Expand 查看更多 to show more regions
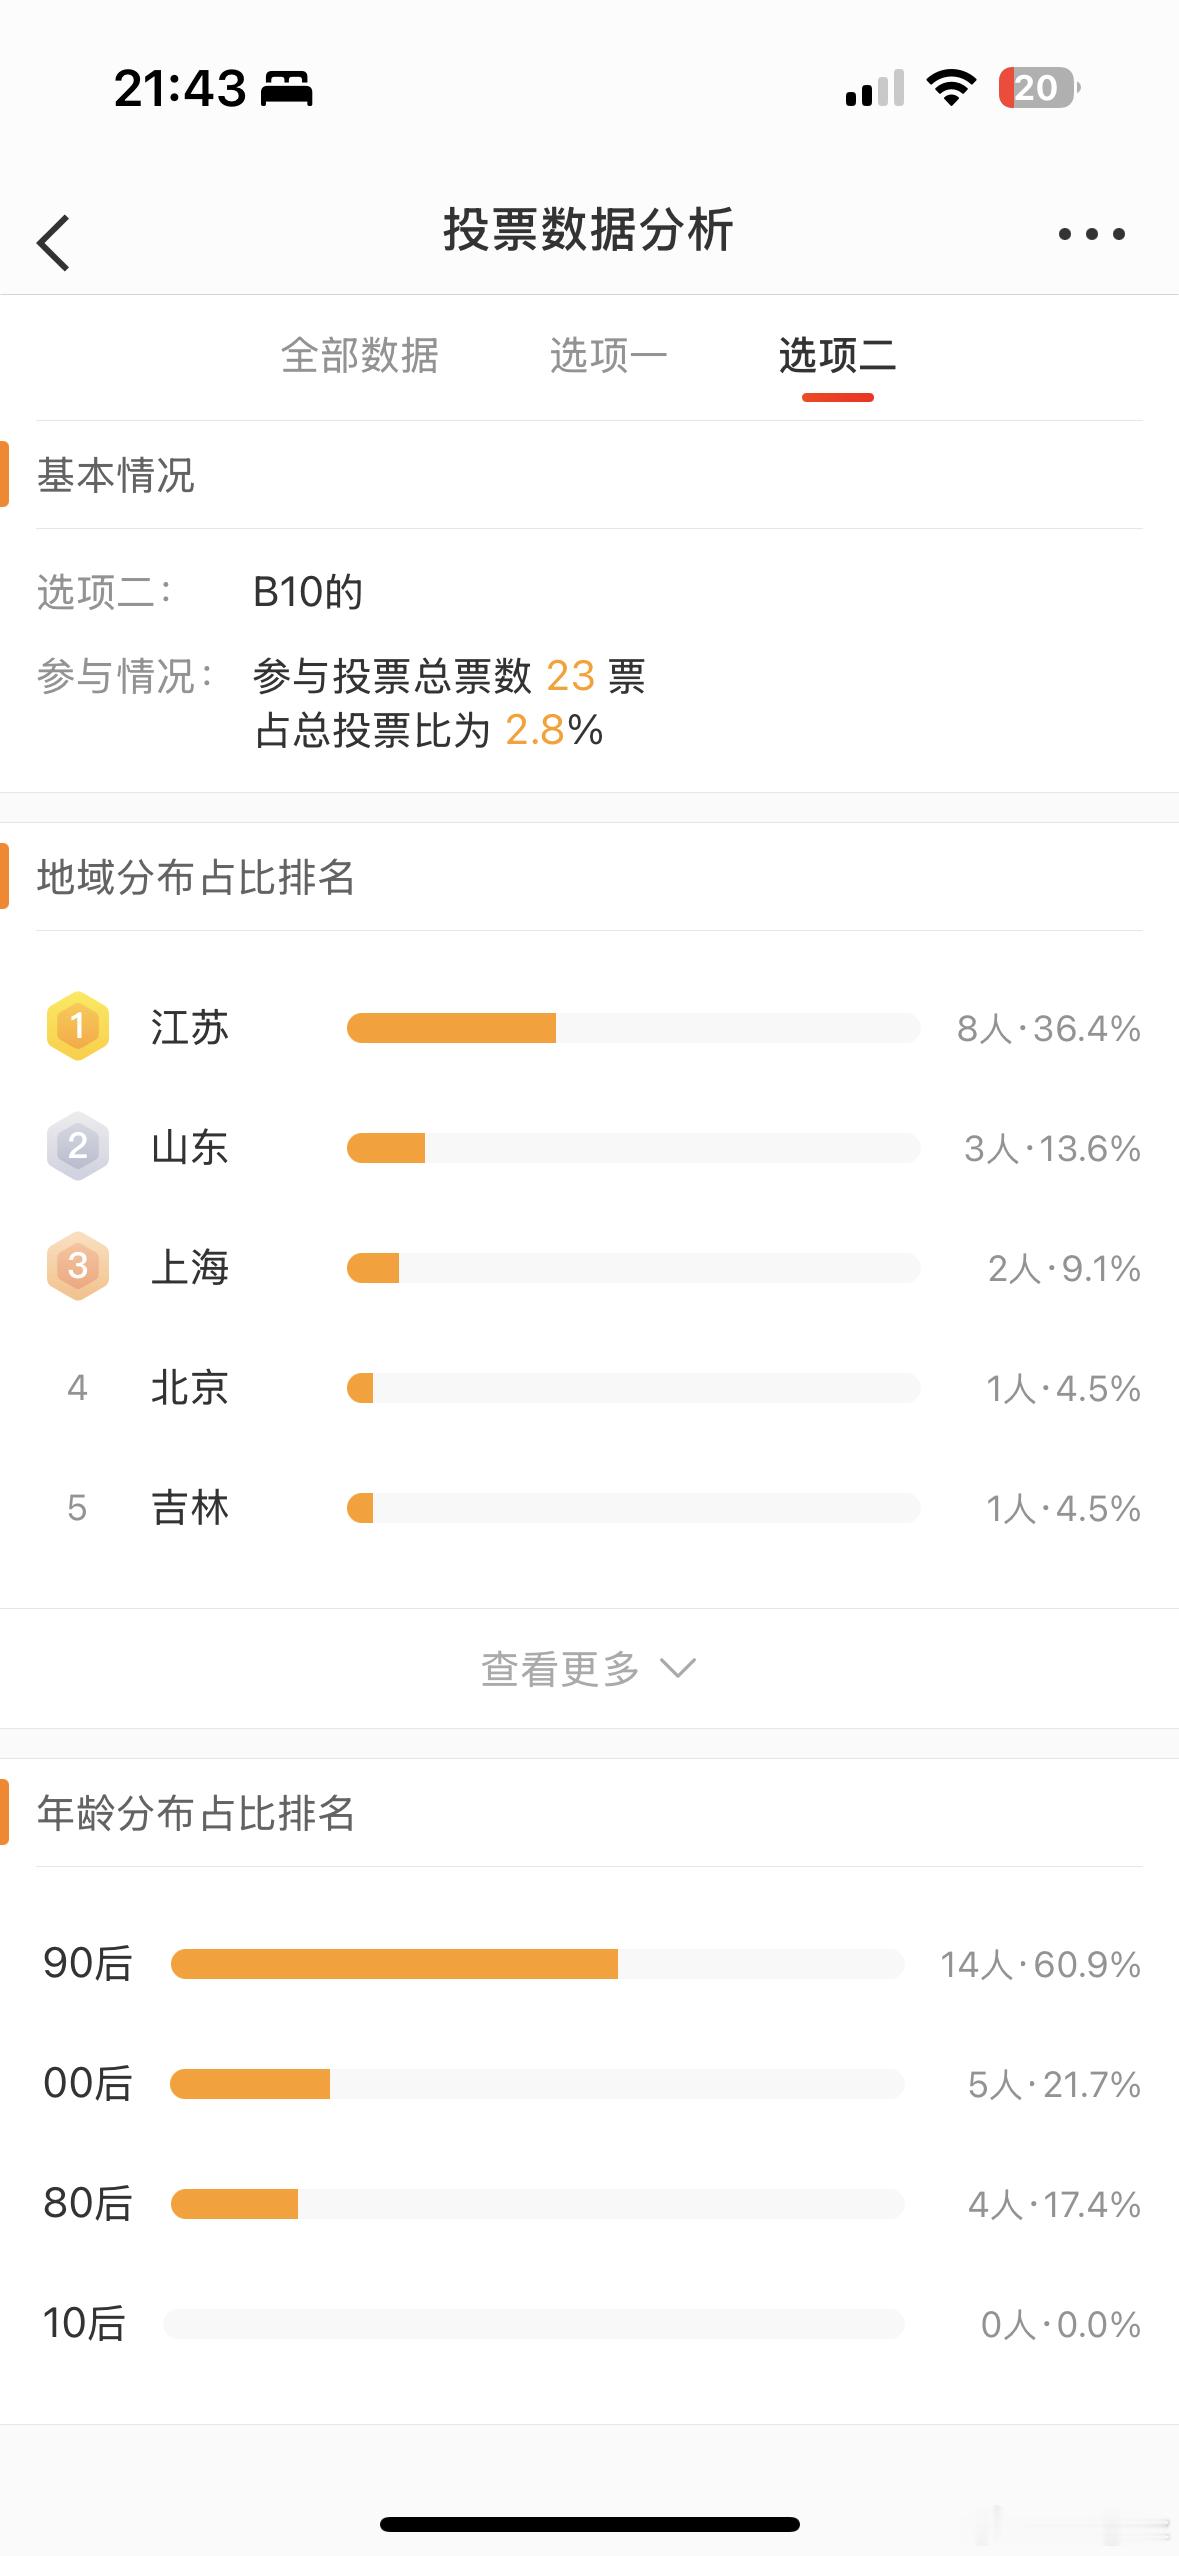Viewport: 1179px width, 2556px height. (589, 1668)
